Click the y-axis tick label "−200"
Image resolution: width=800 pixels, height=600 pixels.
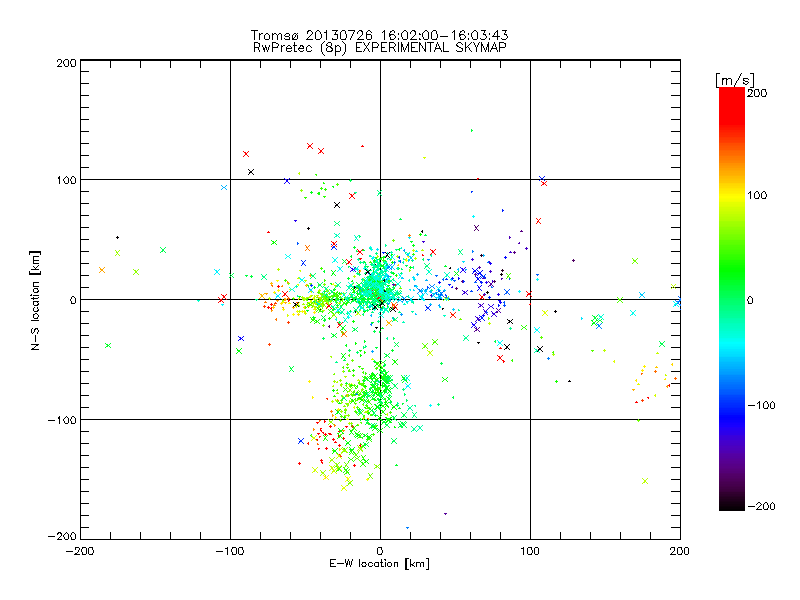point(62,537)
